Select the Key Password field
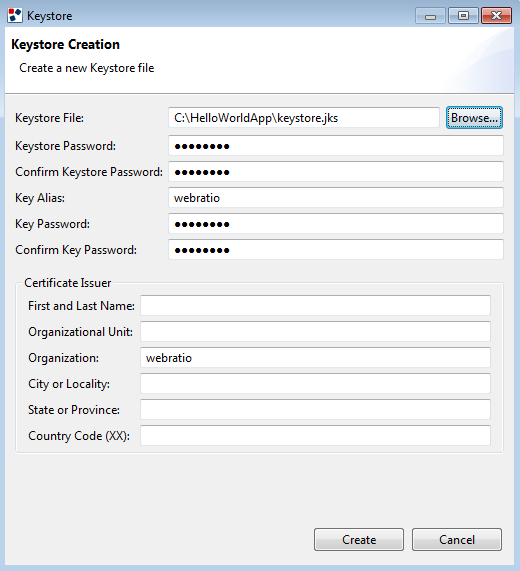 336,224
